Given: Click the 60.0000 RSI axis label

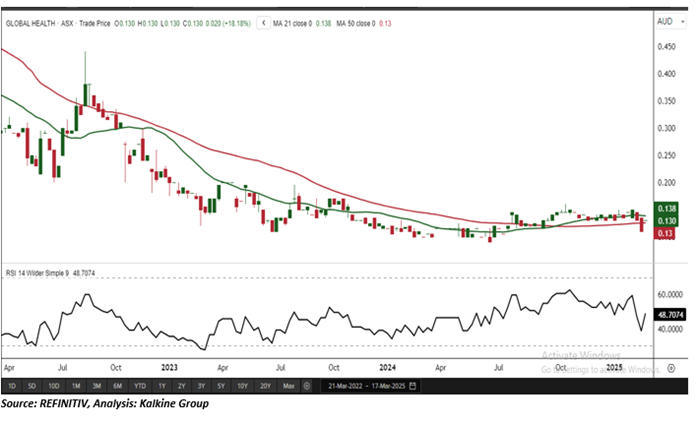Looking at the screenshot, I should [x=670, y=295].
